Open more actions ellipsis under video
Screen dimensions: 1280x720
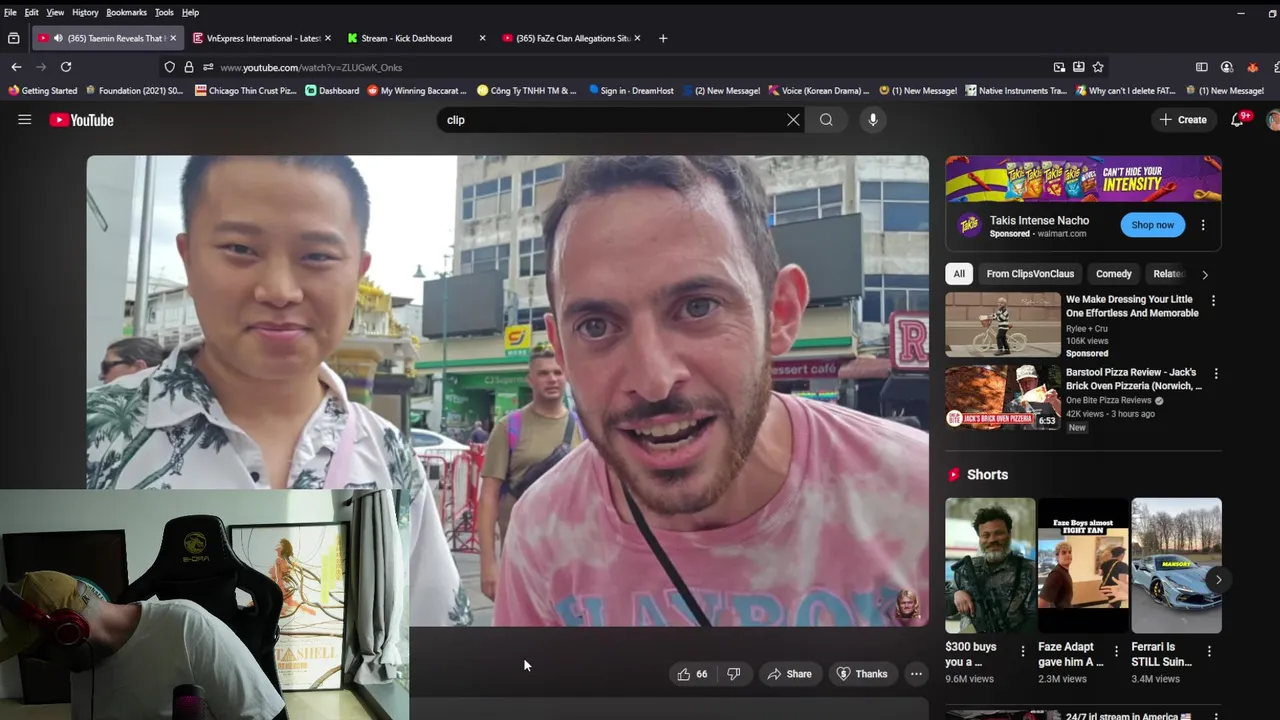[916, 674]
